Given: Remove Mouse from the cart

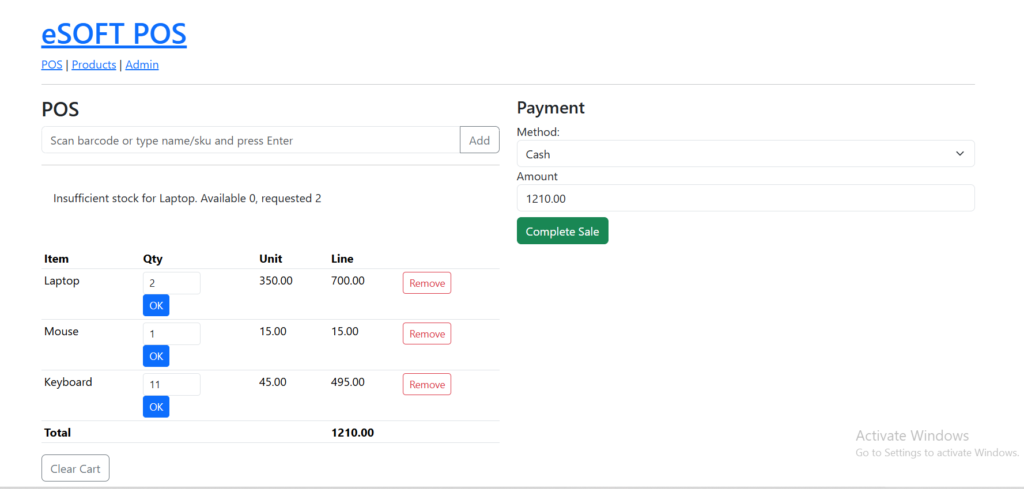Looking at the screenshot, I should tap(426, 334).
